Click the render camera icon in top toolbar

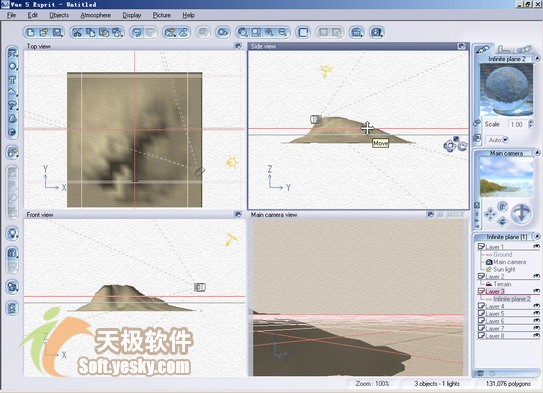(376, 33)
